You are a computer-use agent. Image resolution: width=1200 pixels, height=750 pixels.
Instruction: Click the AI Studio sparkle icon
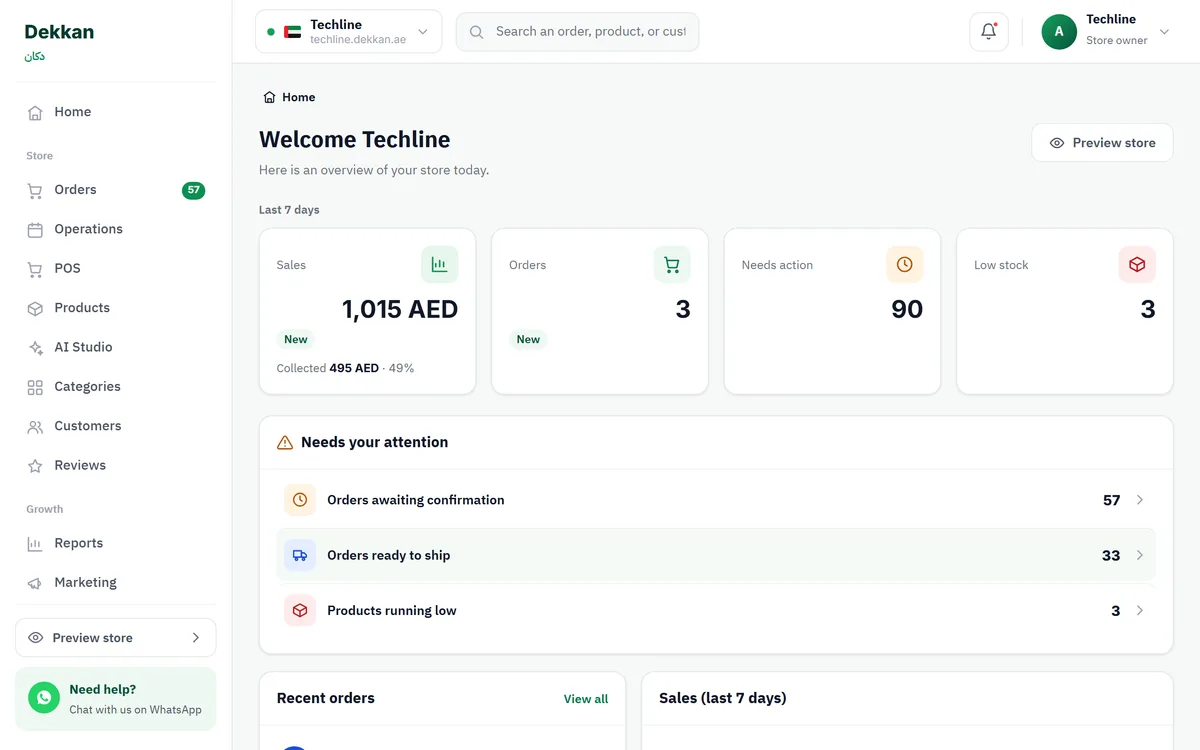click(35, 348)
